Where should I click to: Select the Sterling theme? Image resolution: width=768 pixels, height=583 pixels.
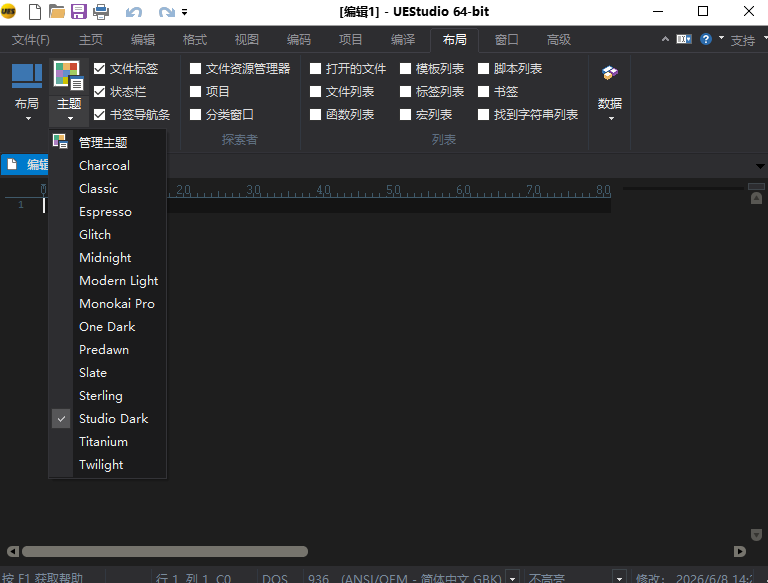pos(108,396)
